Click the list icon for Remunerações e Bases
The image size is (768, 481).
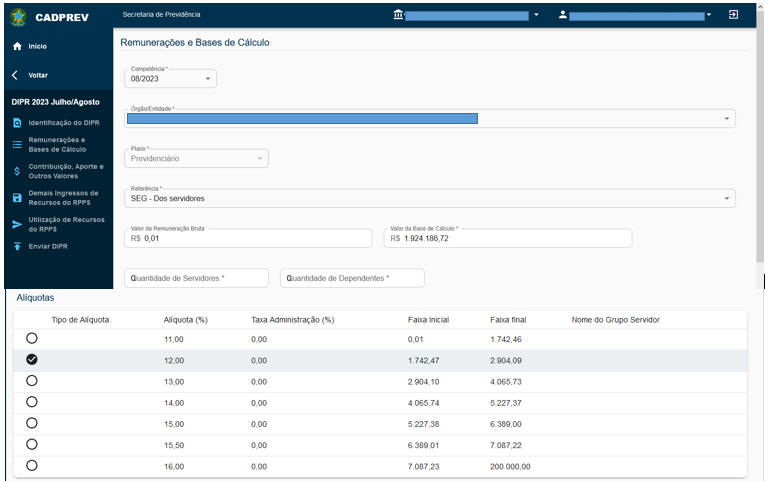point(17,145)
